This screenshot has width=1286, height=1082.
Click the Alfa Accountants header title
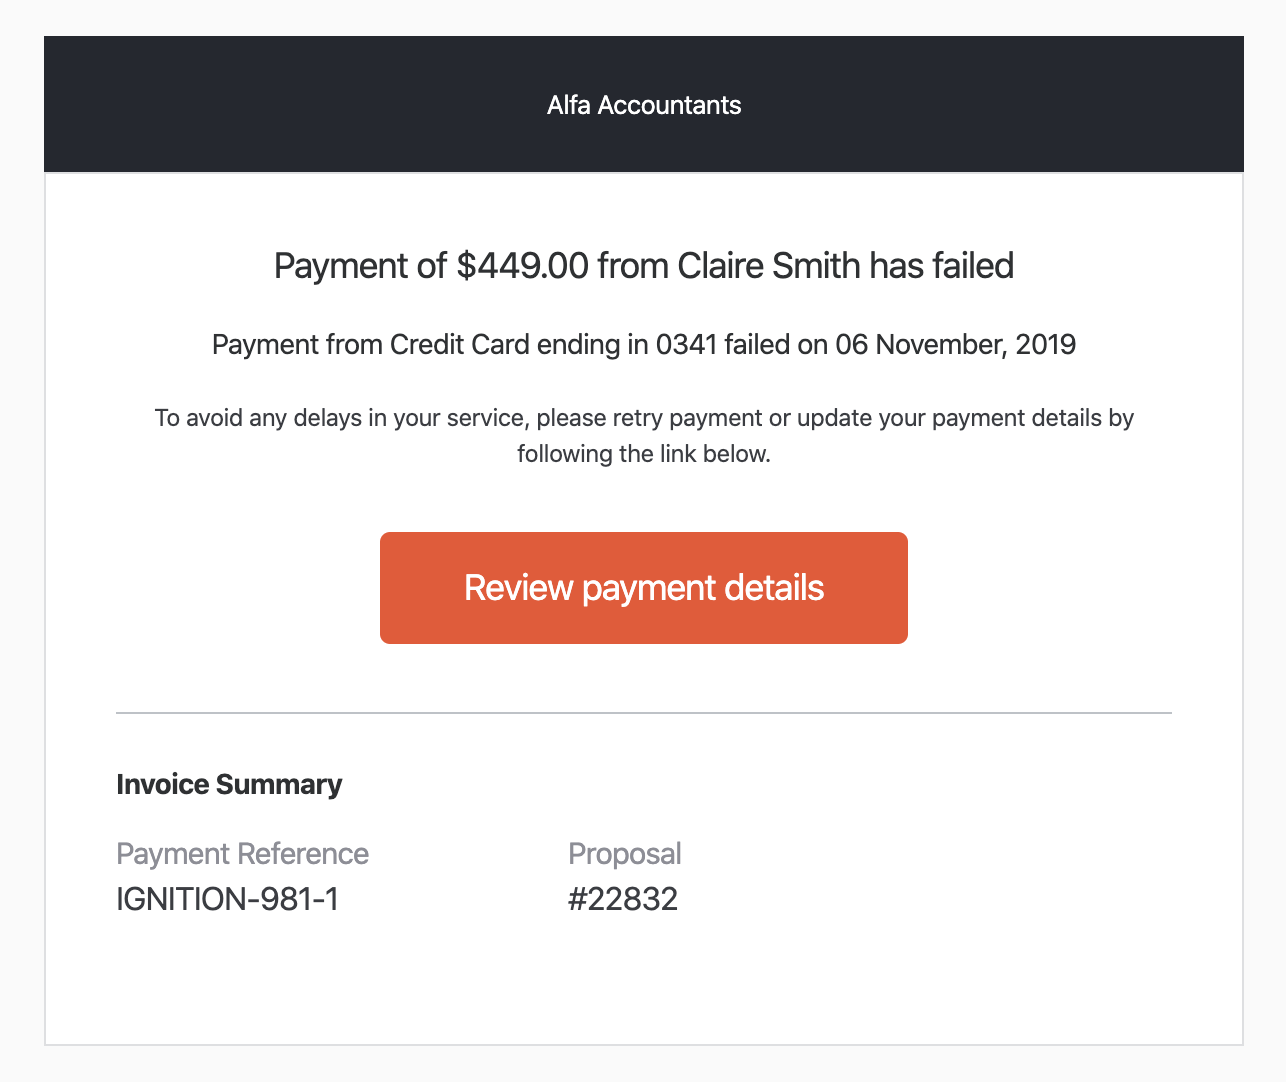[x=643, y=105]
